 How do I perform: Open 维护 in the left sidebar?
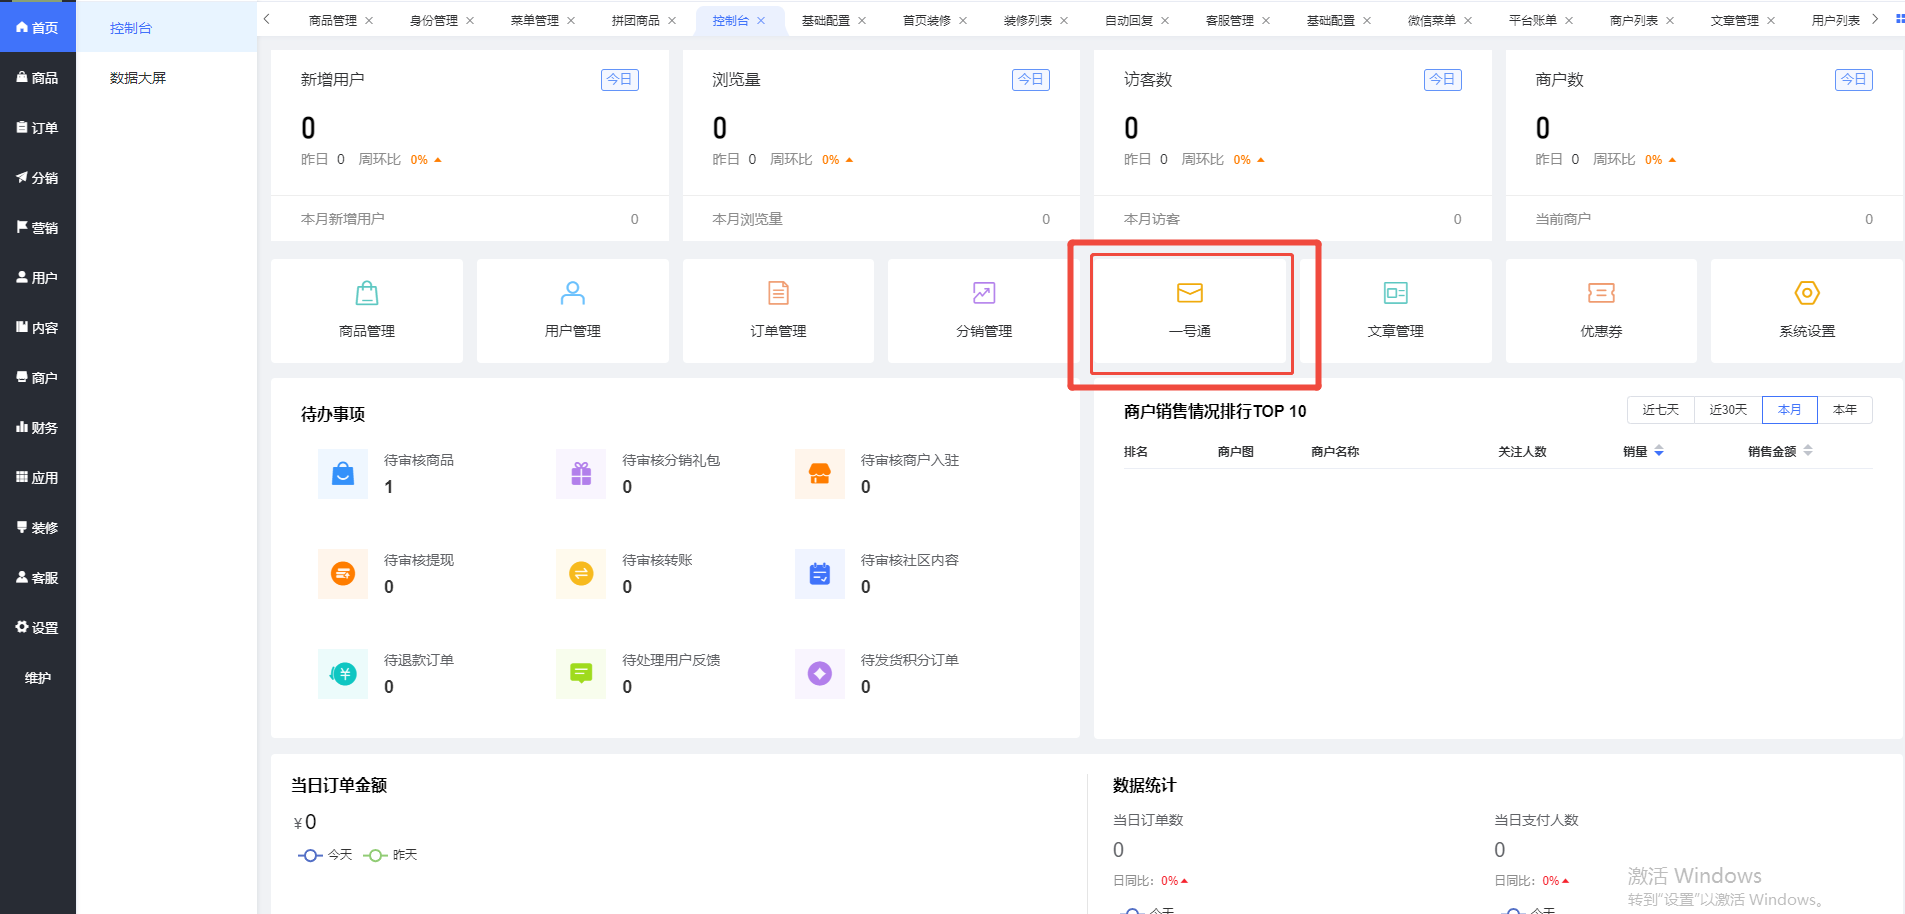tap(38, 678)
